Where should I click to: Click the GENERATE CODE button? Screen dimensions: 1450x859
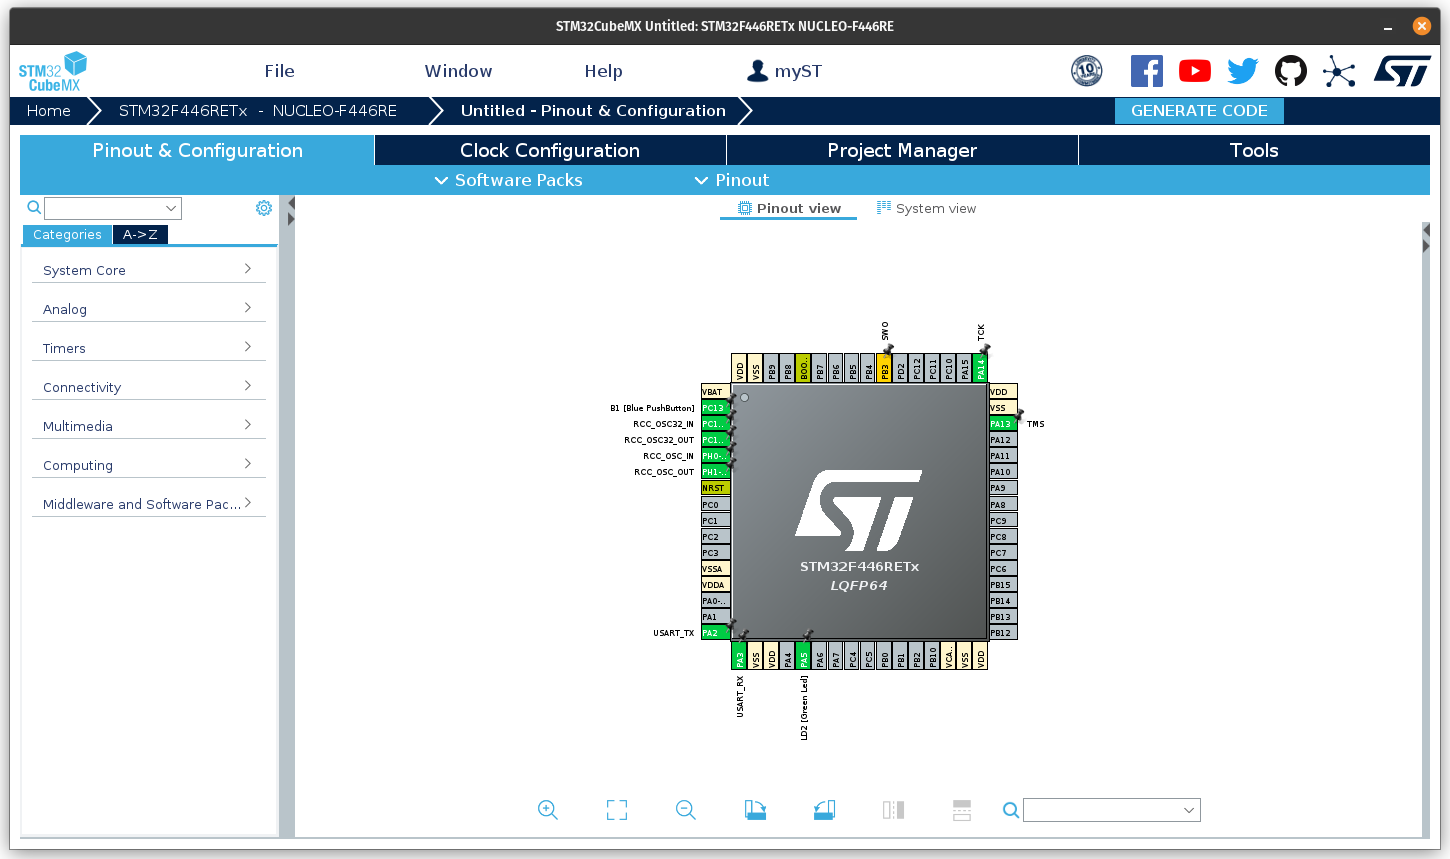(x=1199, y=111)
